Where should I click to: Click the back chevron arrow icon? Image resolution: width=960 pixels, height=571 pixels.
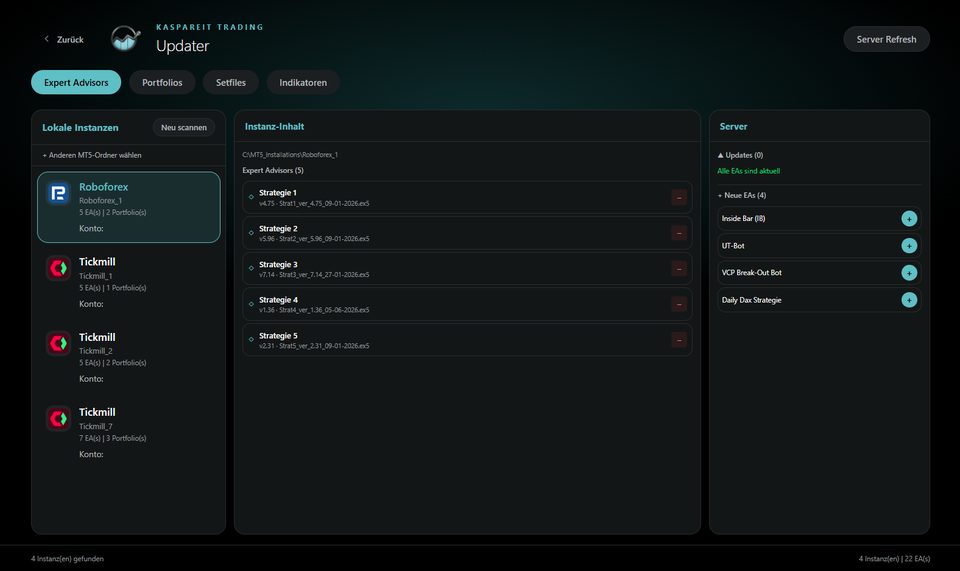click(x=47, y=39)
